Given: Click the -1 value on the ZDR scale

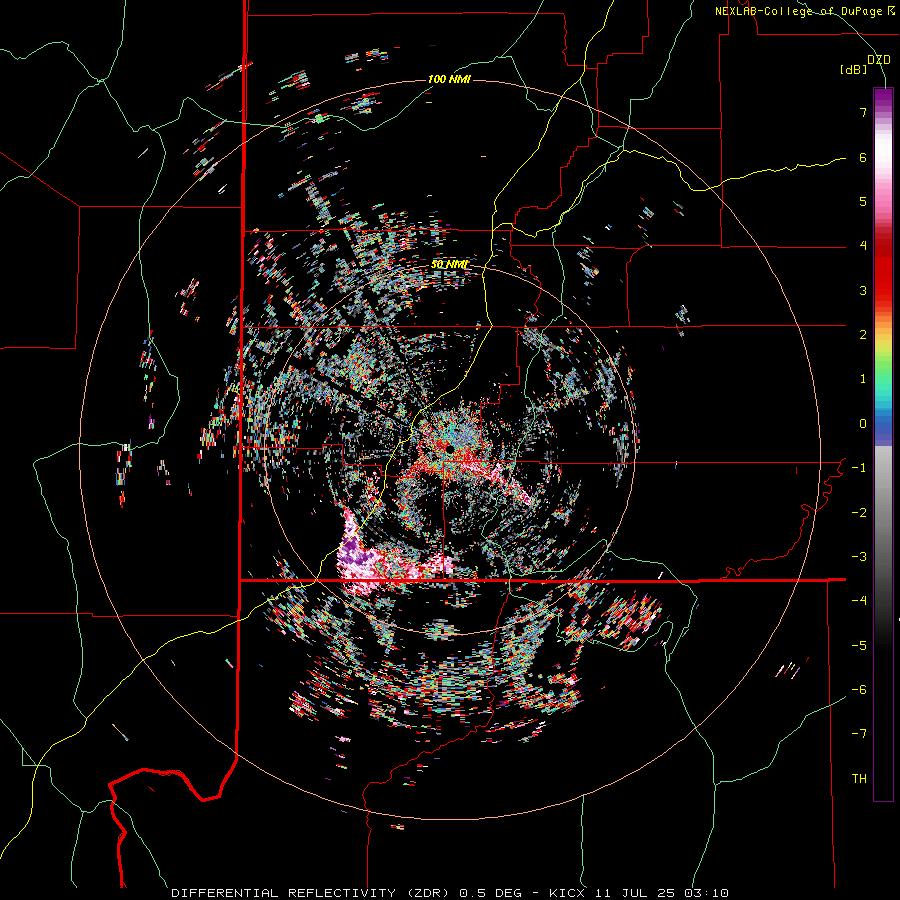Looking at the screenshot, I should 859,468.
